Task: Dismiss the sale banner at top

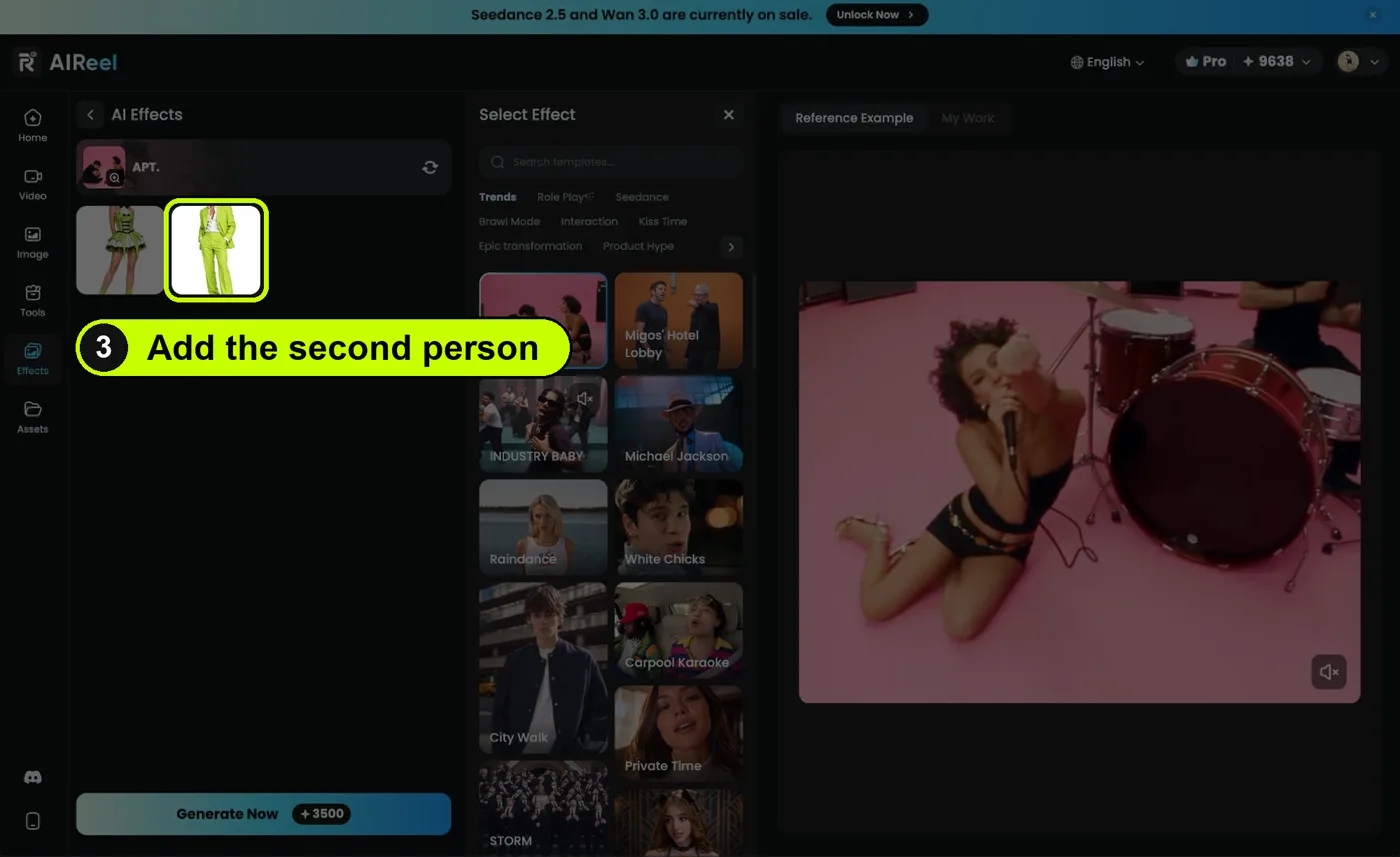Action: (x=1373, y=15)
